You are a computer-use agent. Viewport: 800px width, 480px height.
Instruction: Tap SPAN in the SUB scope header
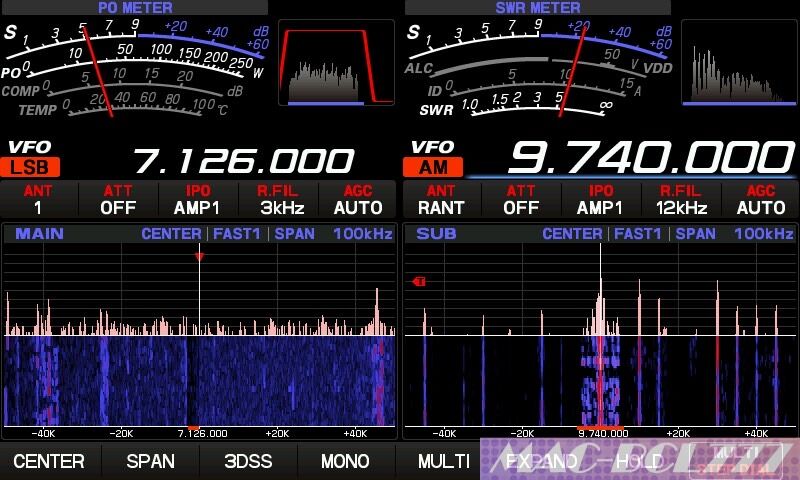(x=695, y=234)
